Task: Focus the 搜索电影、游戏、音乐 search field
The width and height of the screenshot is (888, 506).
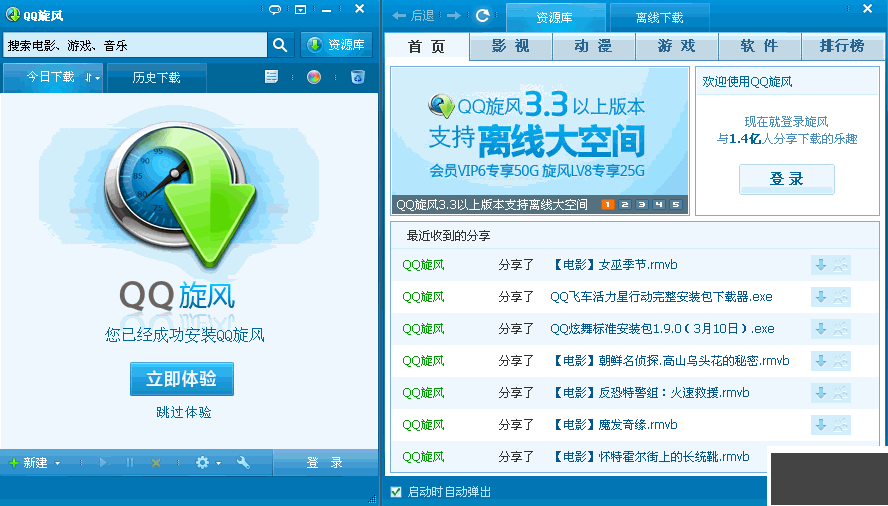Action: (135, 45)
